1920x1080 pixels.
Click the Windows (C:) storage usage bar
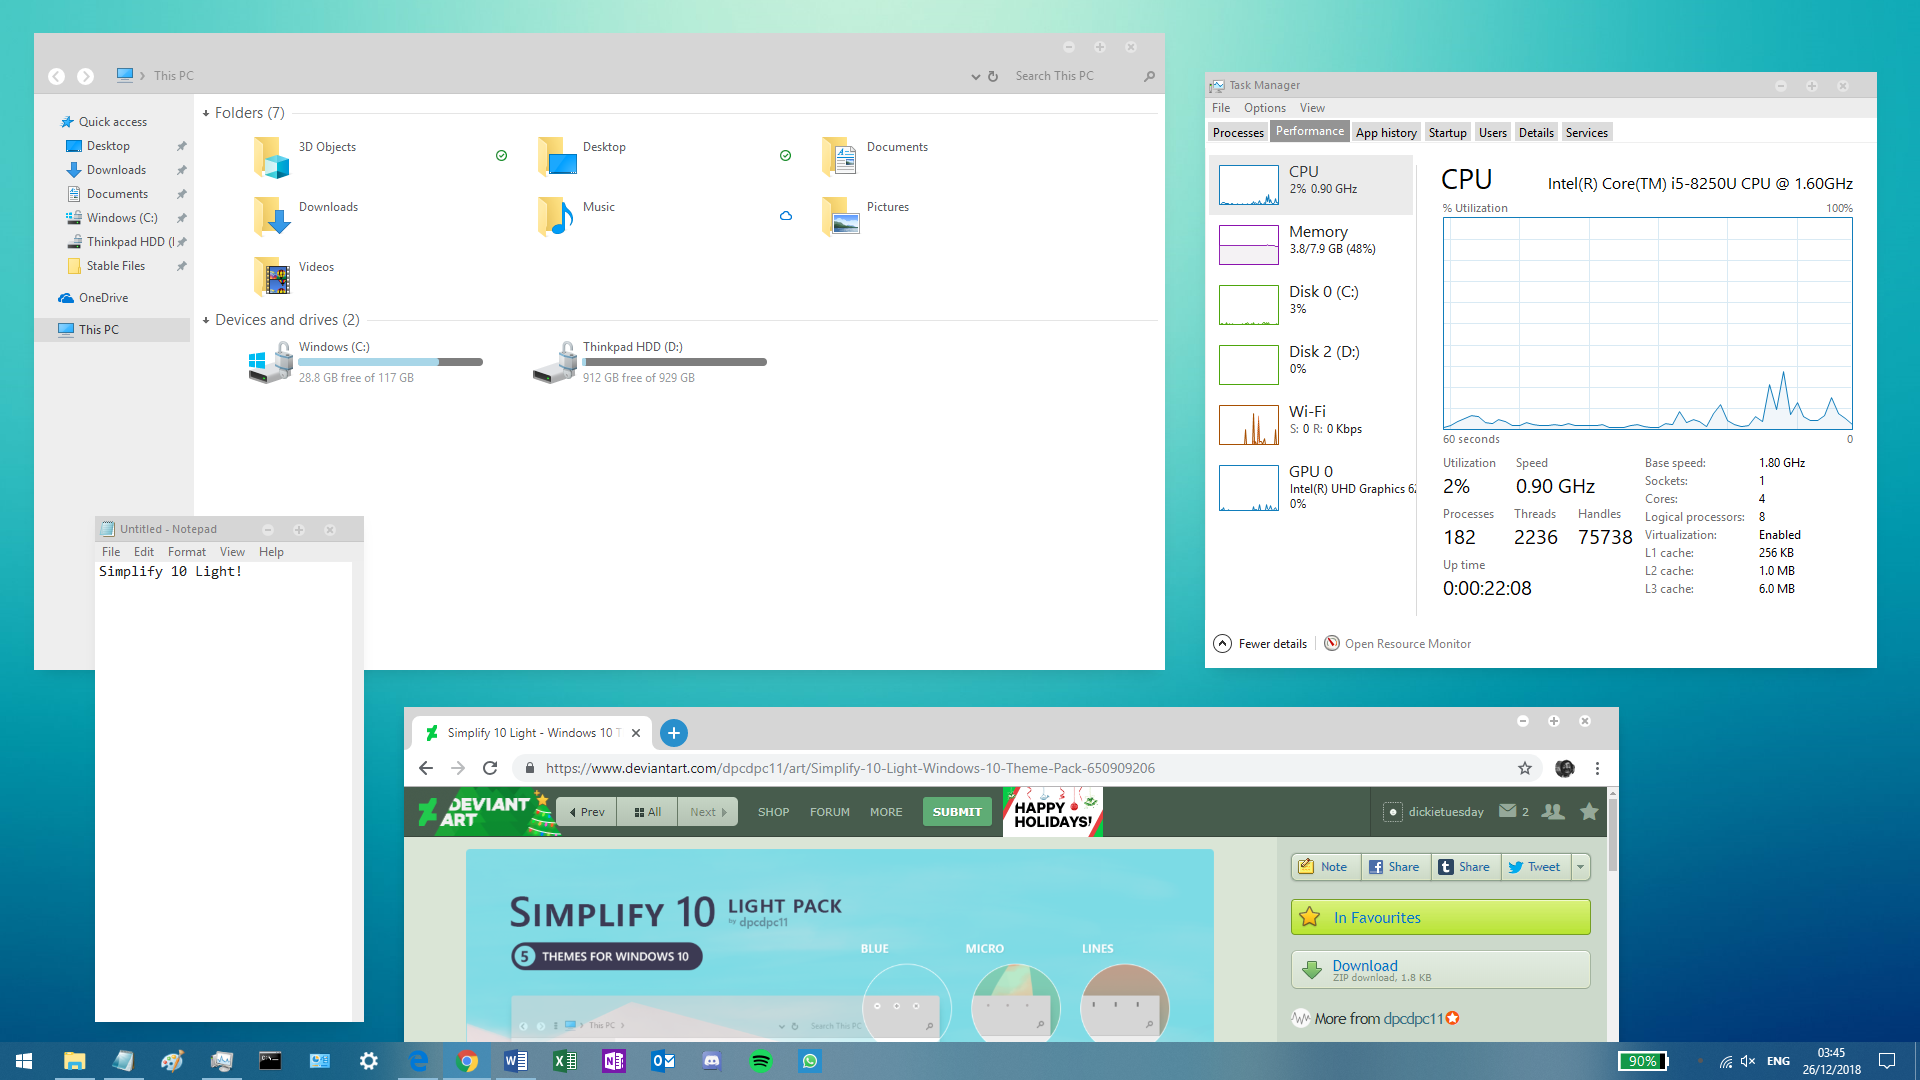(390, 362)
